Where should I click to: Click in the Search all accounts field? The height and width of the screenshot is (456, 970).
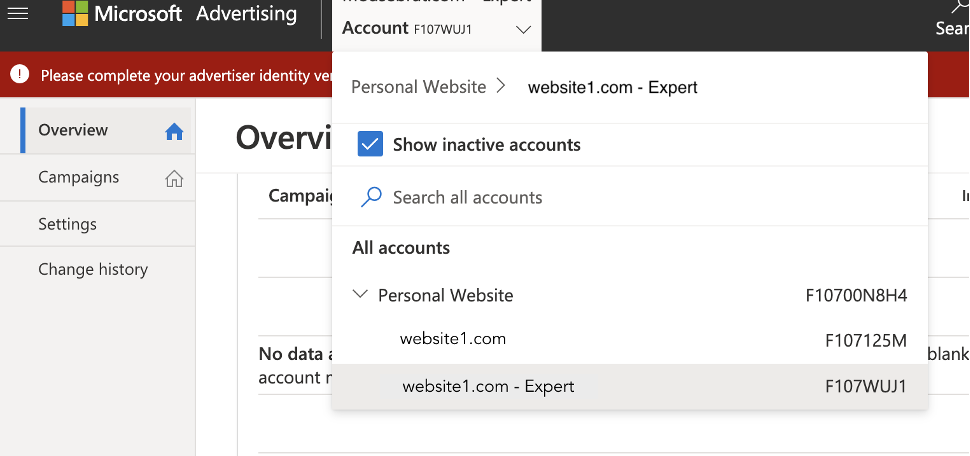630,197
